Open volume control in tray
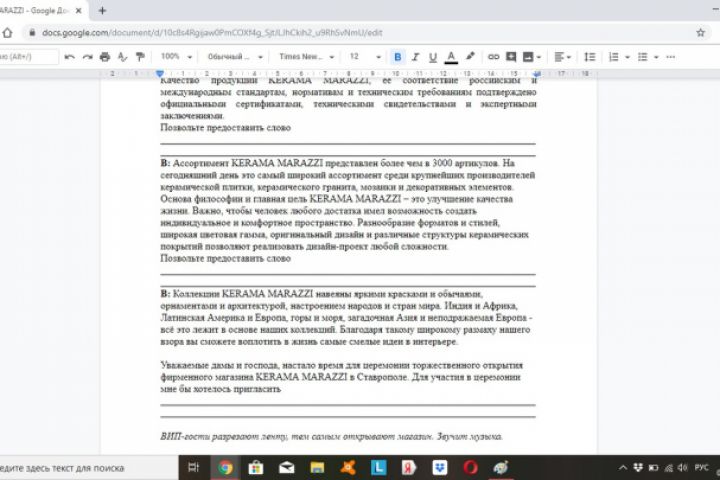The height and width of the screenshot is (480, 720). coord(683,468)
